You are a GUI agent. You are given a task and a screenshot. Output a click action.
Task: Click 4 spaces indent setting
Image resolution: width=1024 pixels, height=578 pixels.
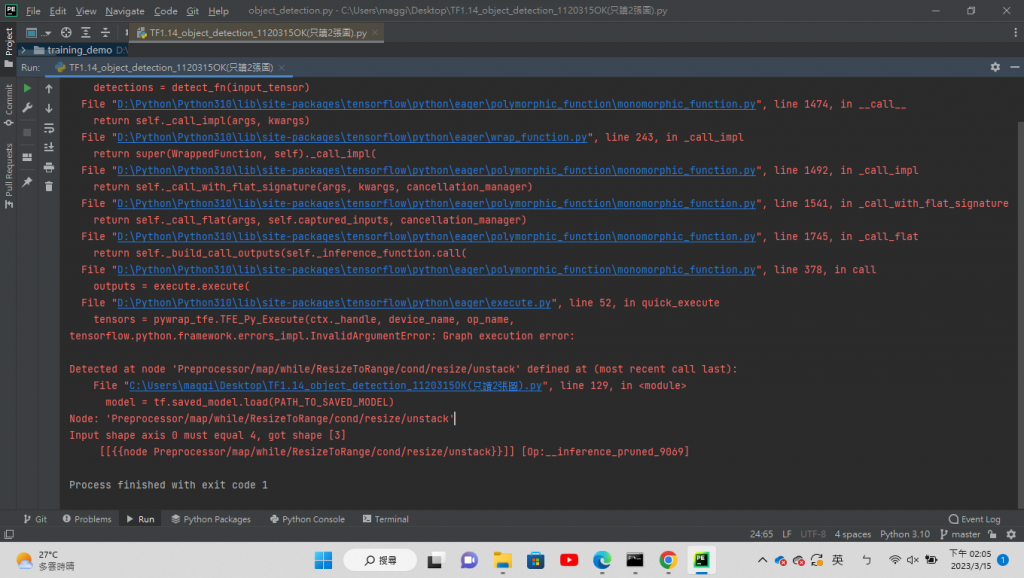pyautogui.click(x=853, y=534)
